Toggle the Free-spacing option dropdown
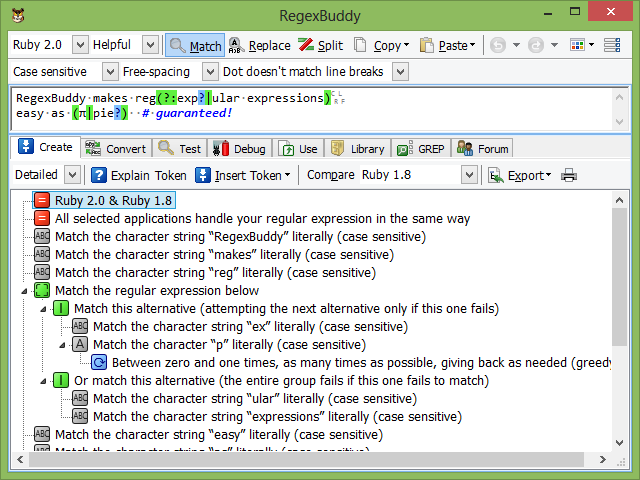Screen dimensions: 640x480 pyautogui.click(x=210, y=72)
